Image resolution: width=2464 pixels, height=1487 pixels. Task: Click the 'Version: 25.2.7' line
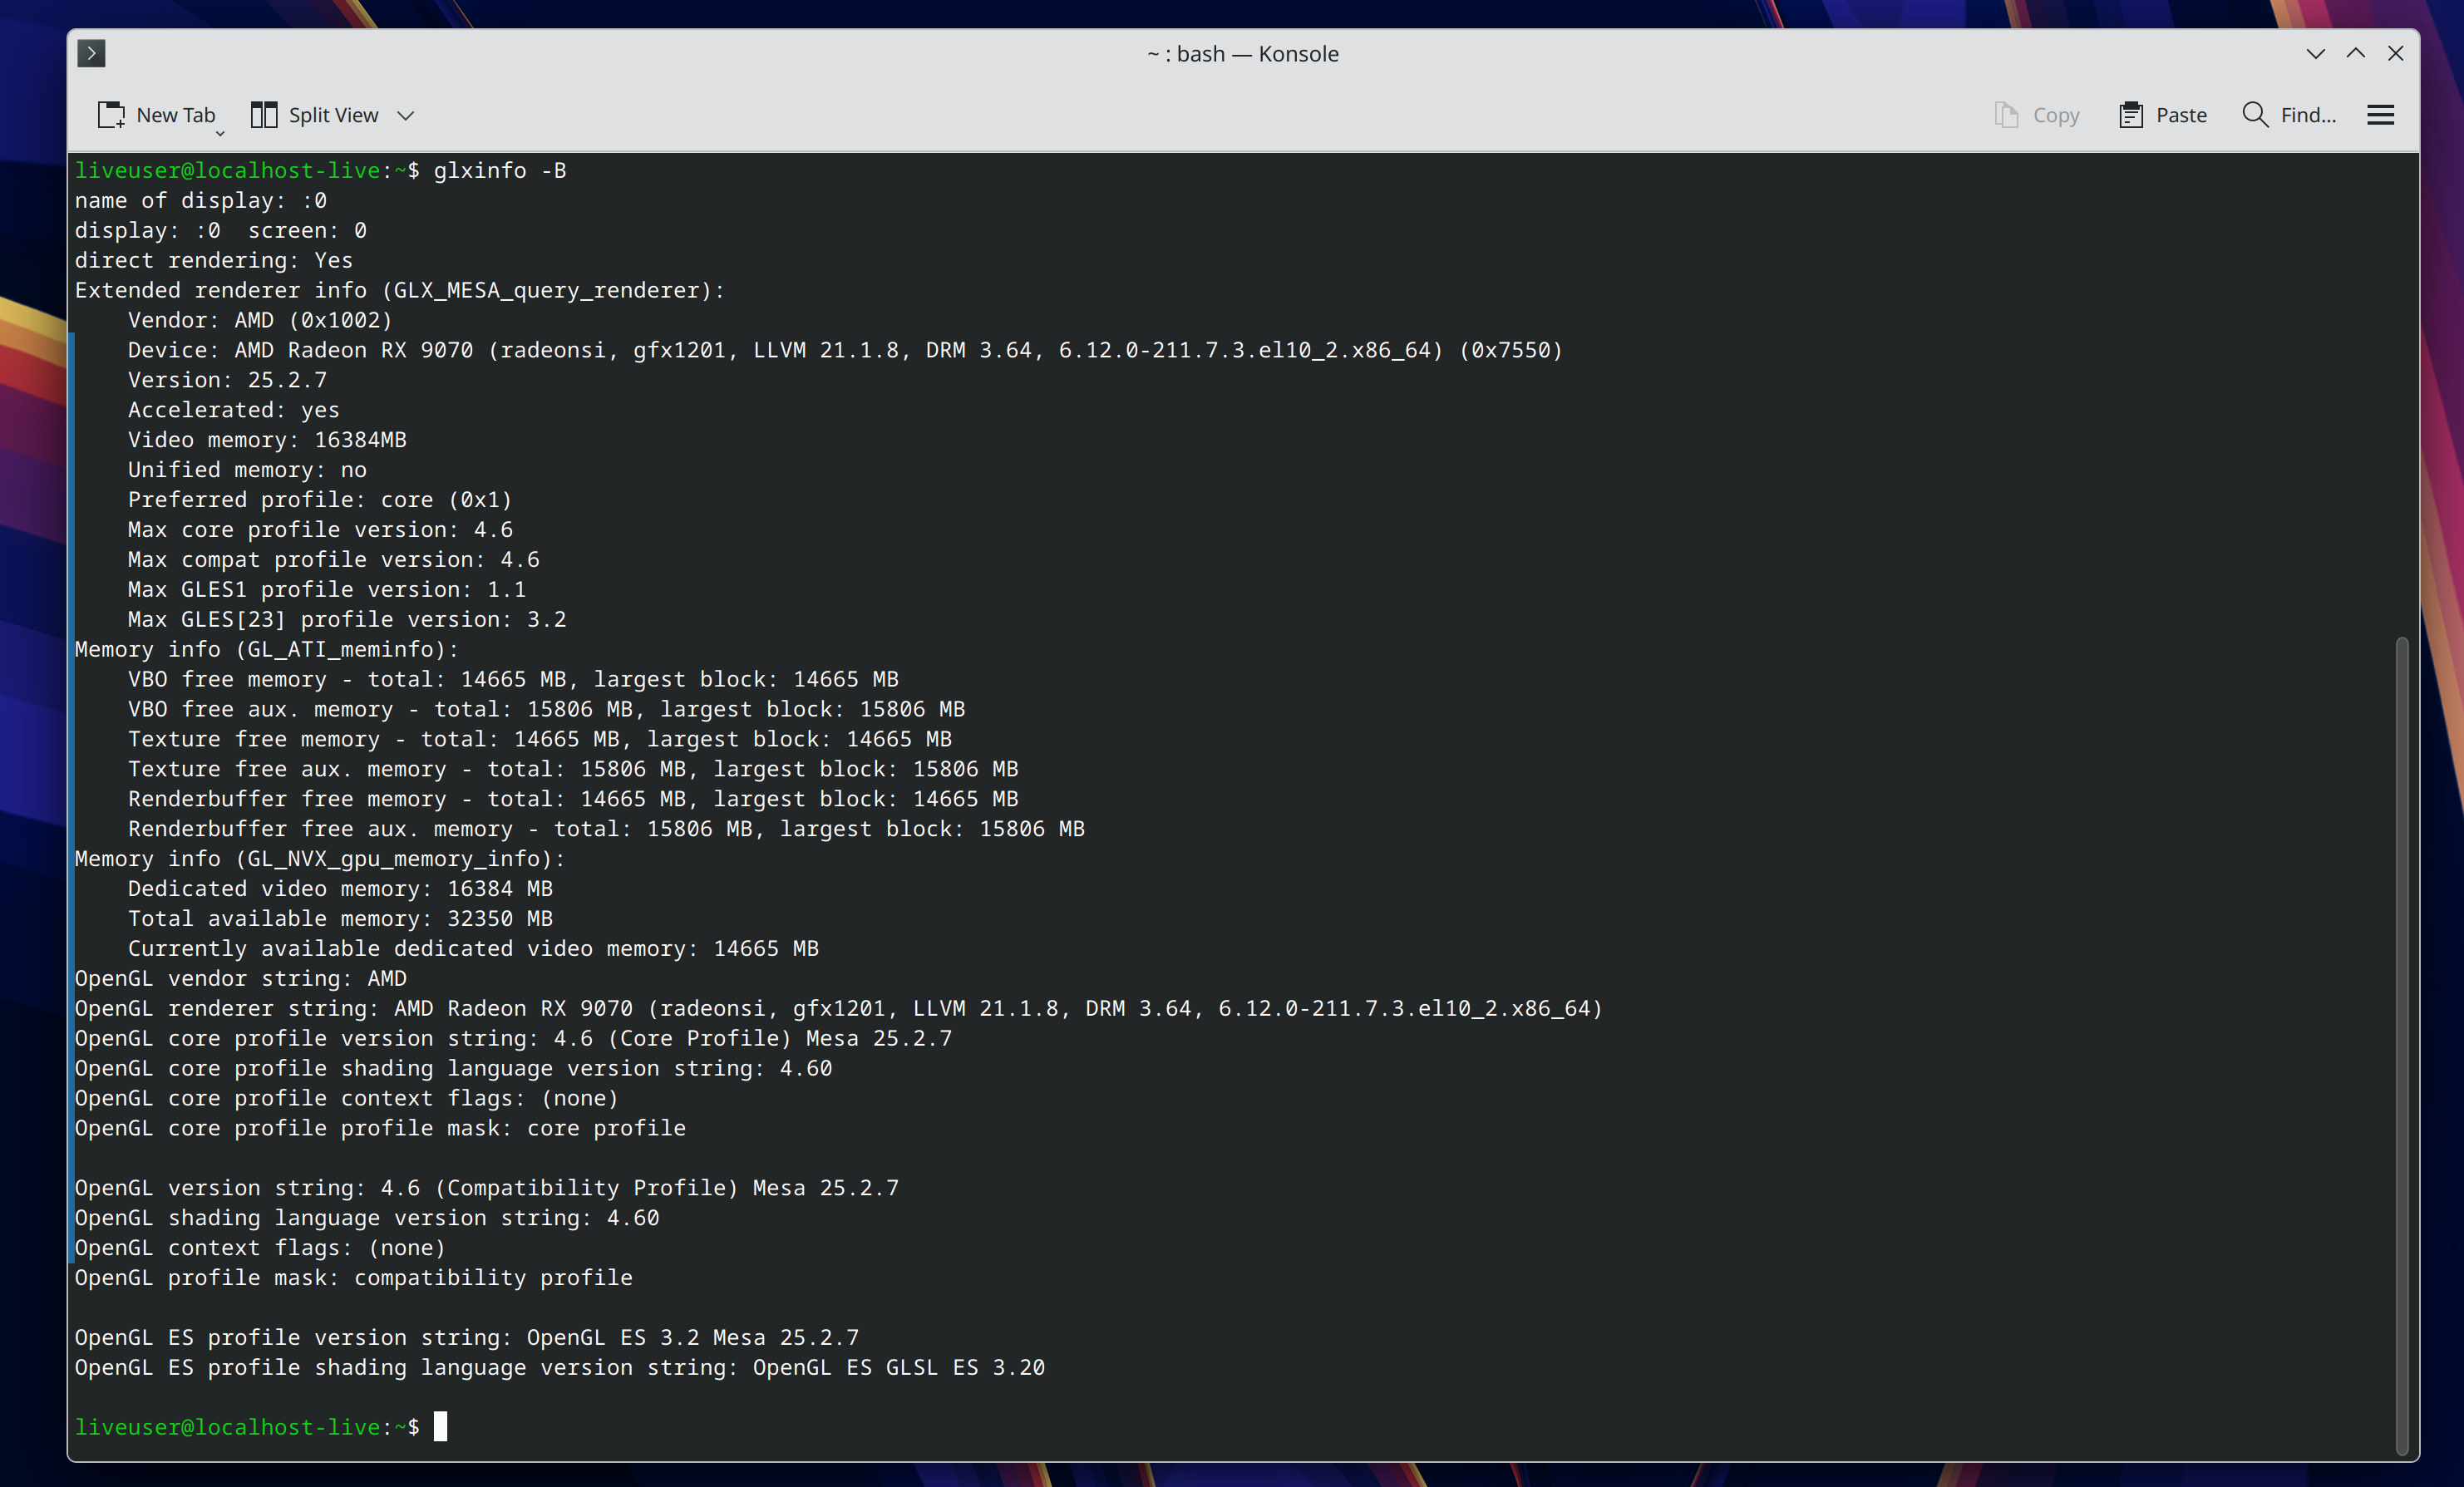[x=227, y=380]
